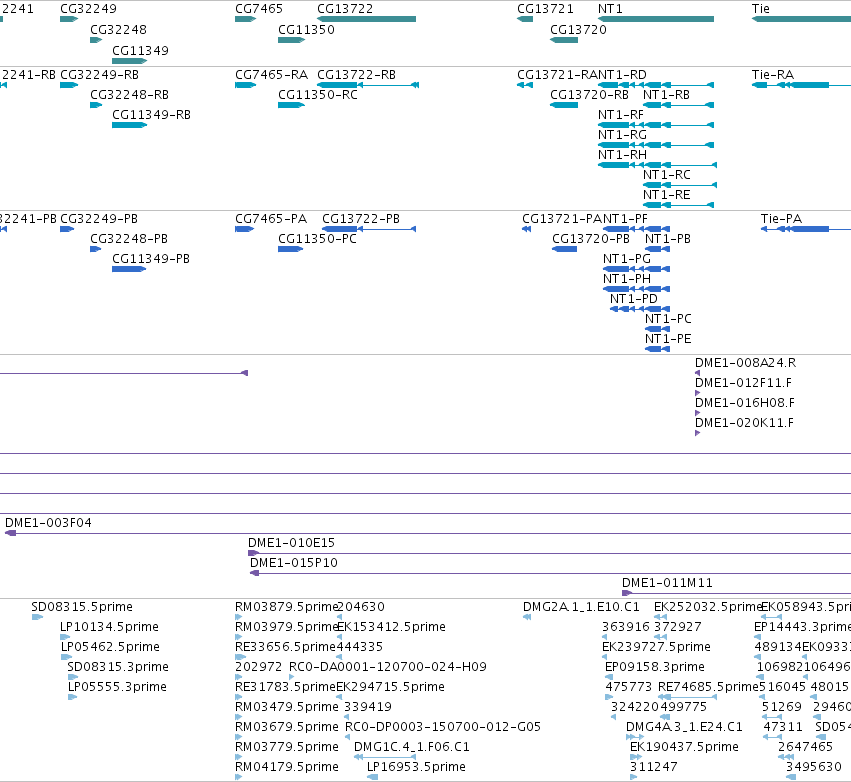The image size is (851, 782).
Task: Select the LP05462.5prime EST label
Action: 110,647
